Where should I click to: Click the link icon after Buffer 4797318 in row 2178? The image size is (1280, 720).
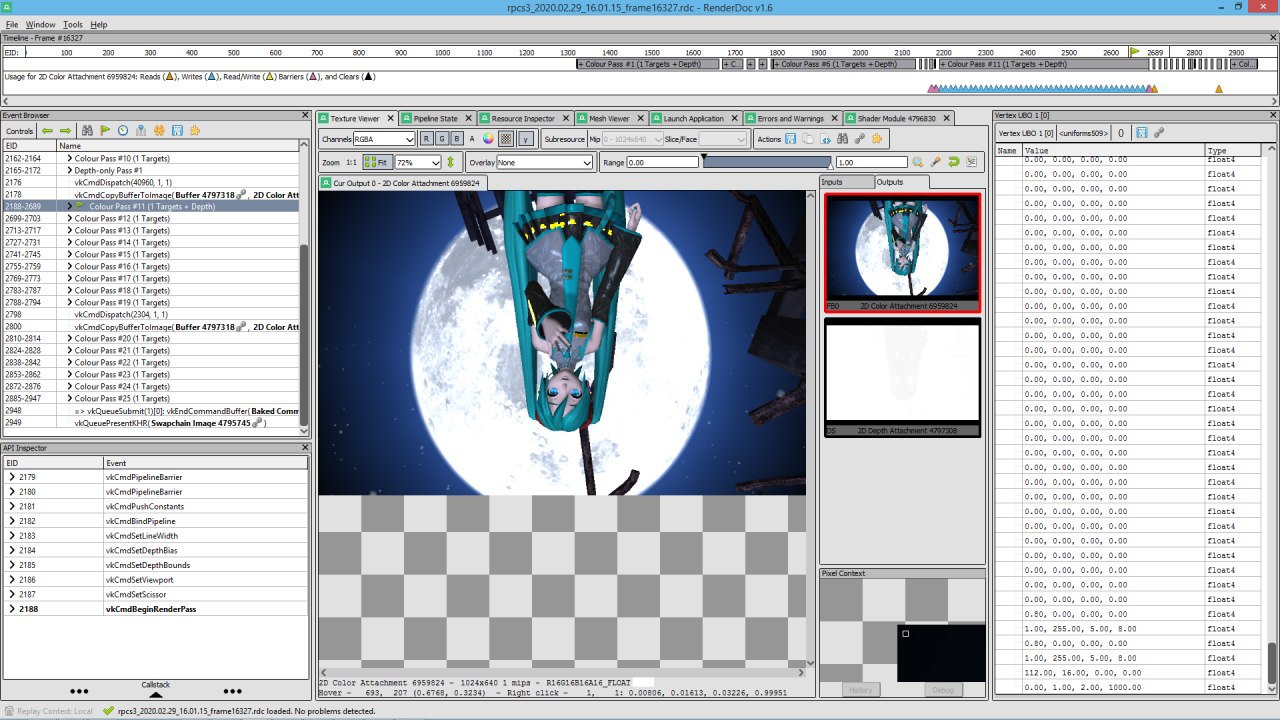pos(241,194)
